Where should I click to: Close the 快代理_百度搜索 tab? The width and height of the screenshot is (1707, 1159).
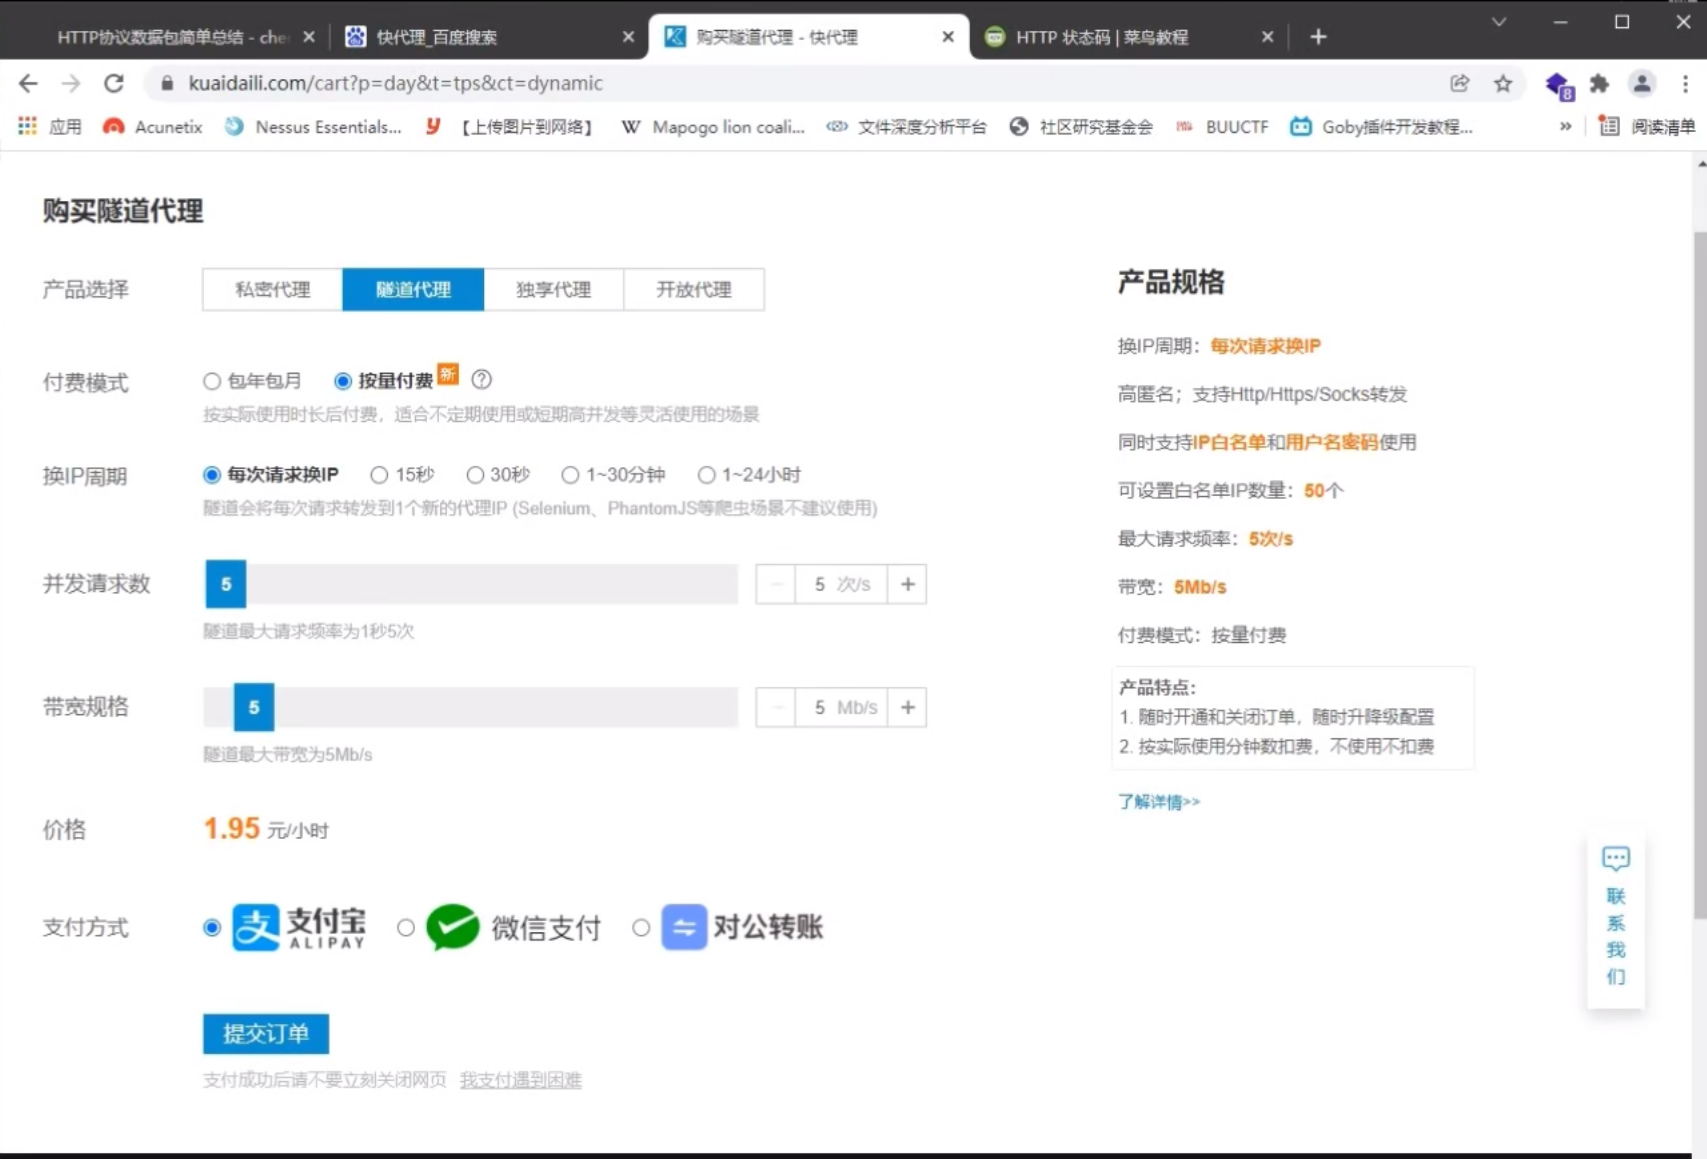[x=628, y=37]
